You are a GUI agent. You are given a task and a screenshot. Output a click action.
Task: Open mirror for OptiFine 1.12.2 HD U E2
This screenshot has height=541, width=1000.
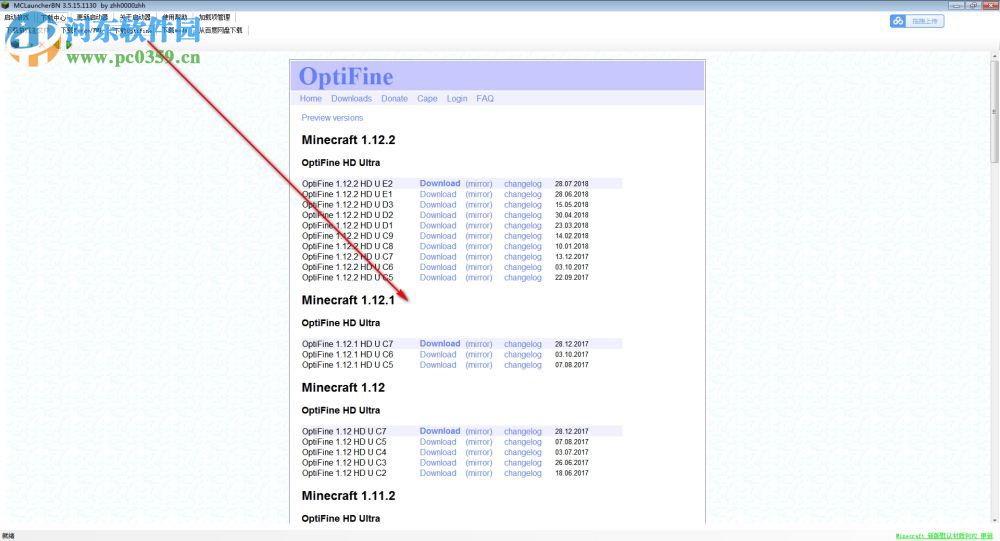(479, 184)
